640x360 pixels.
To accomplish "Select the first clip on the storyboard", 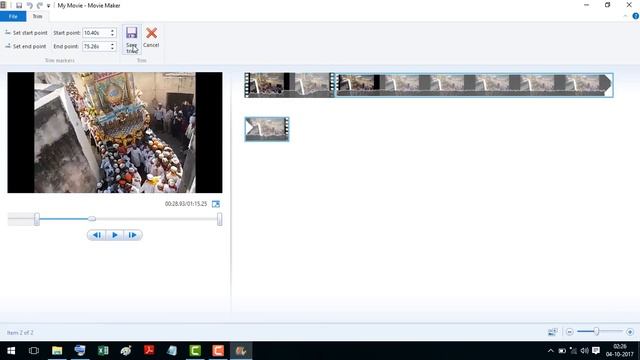I will pos(289,85).
